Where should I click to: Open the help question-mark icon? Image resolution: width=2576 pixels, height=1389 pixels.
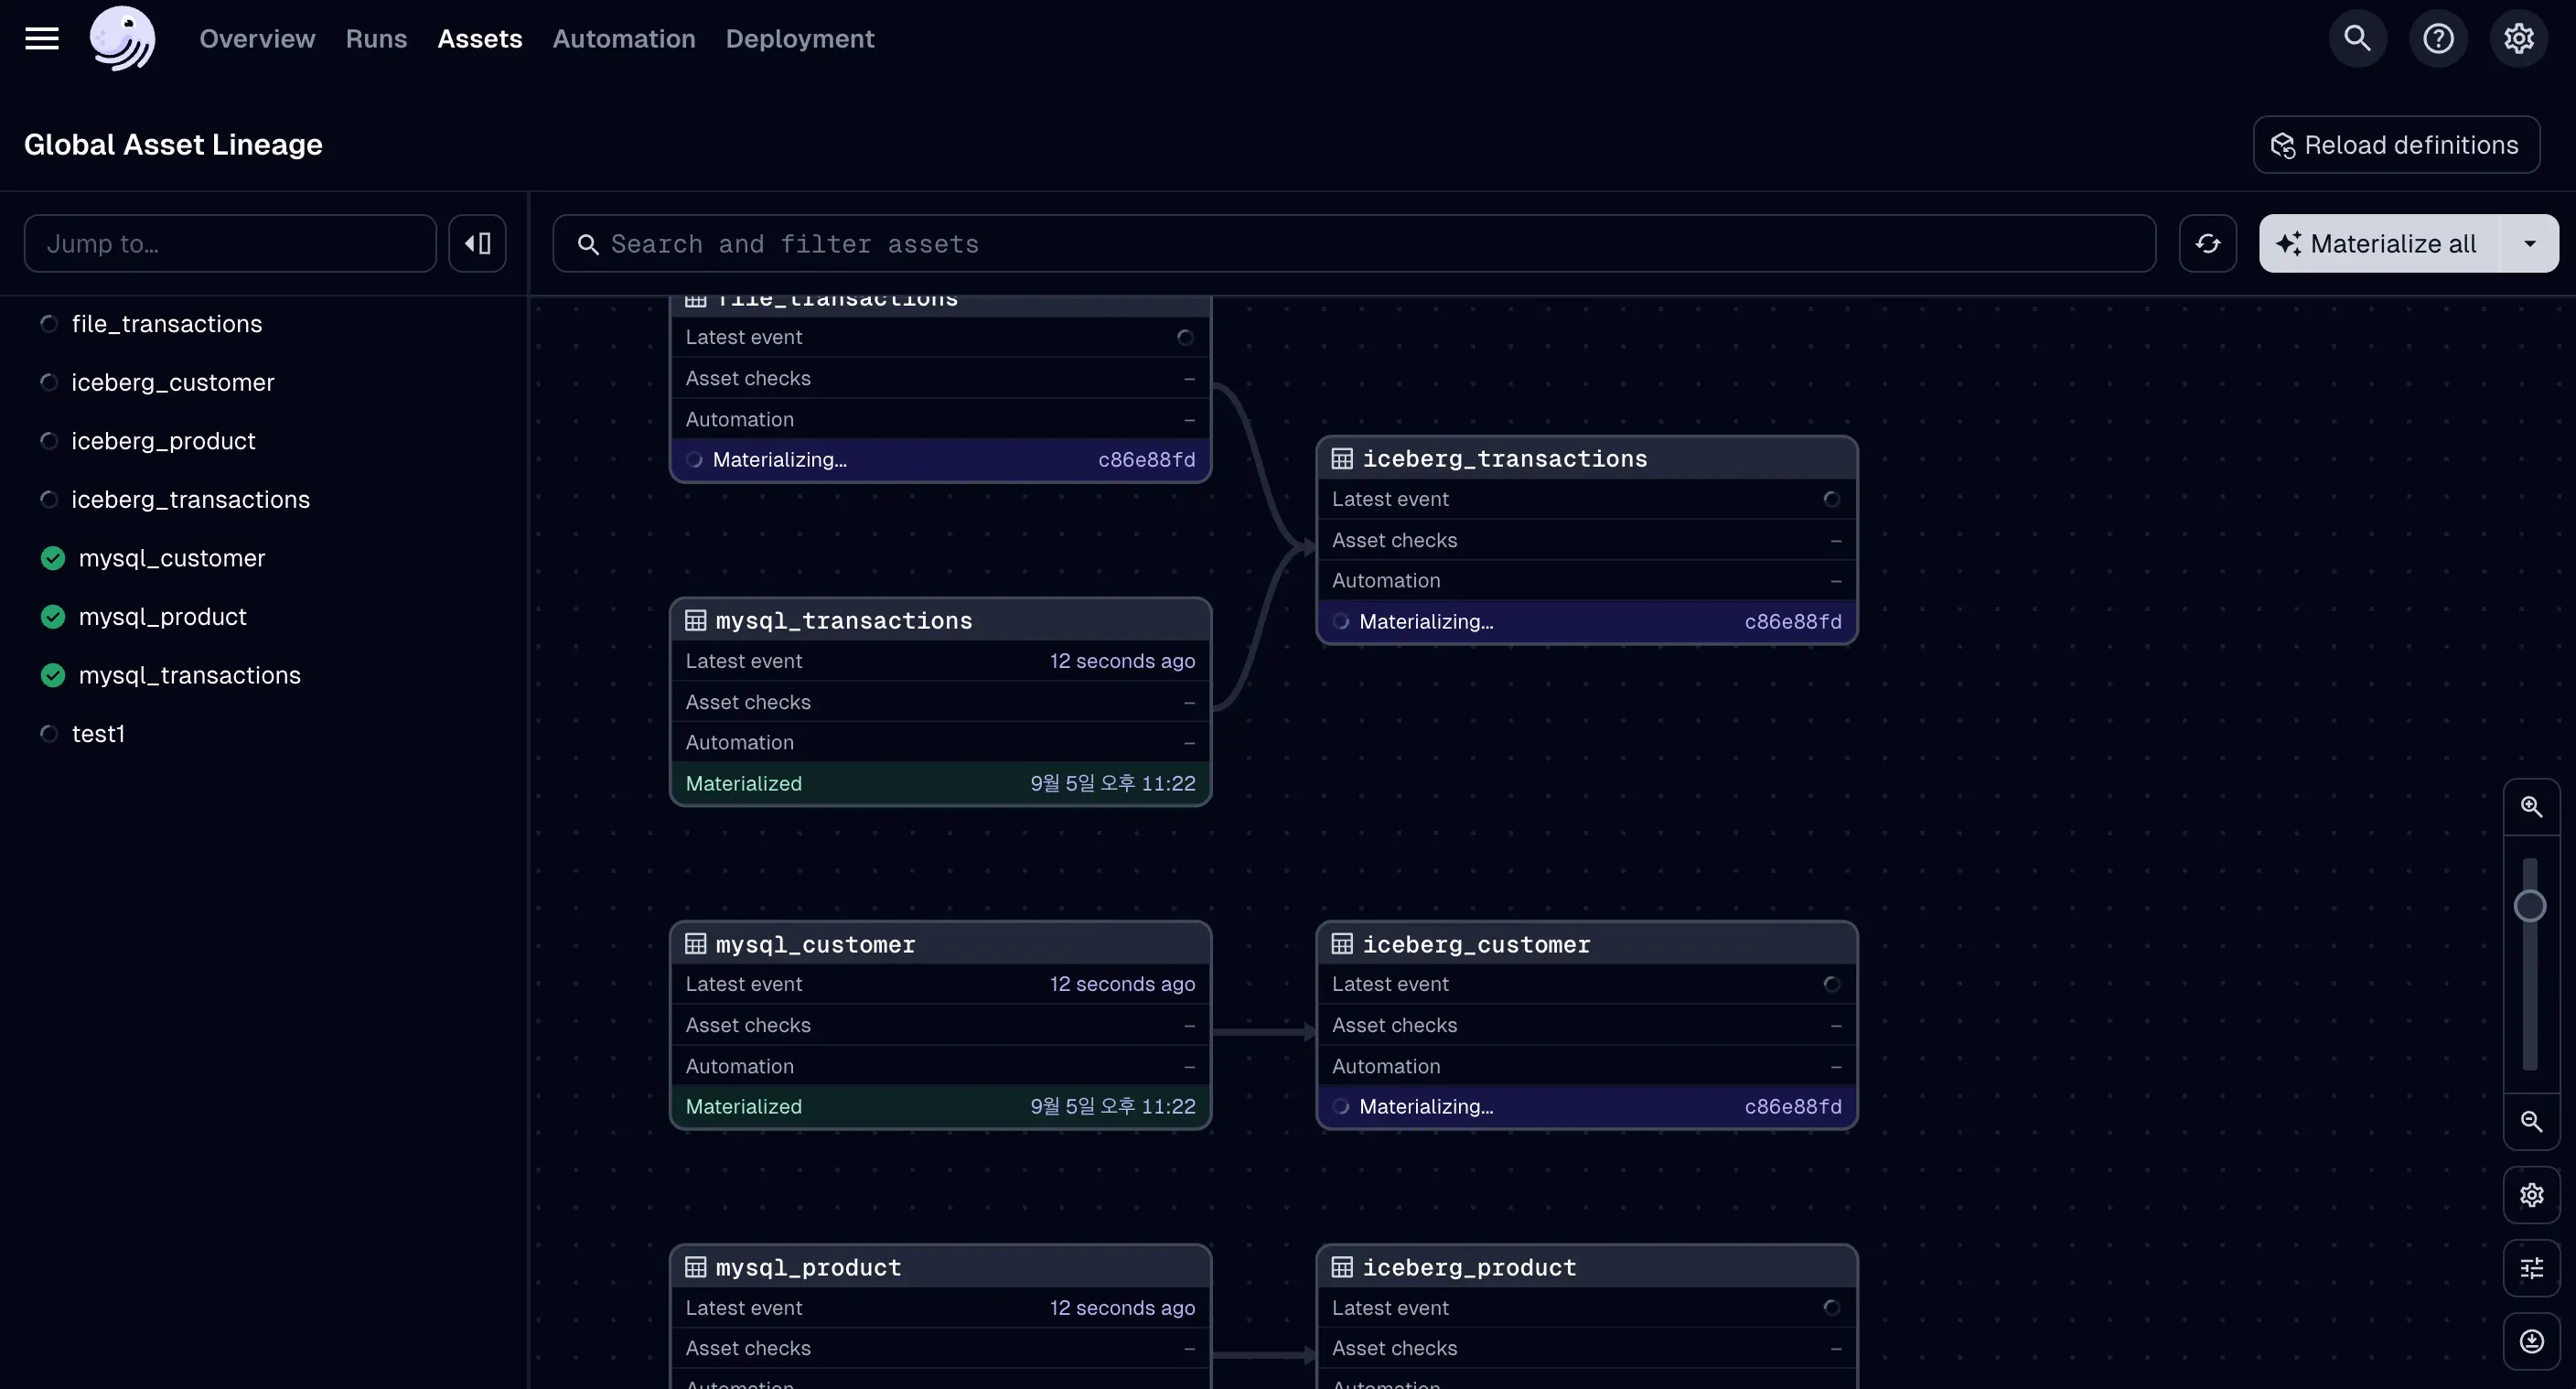[x=2438, y=38]
